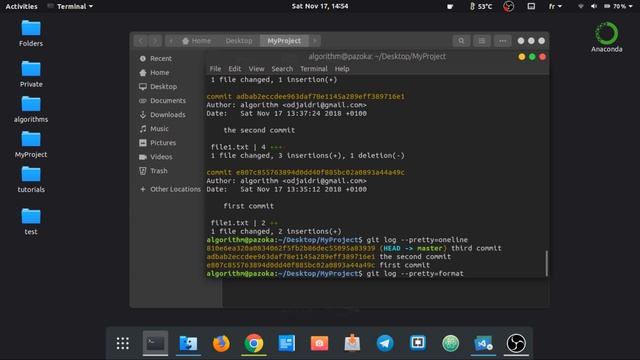
Task: Open Other Locations in sidebar
Action: coord(170,189)
